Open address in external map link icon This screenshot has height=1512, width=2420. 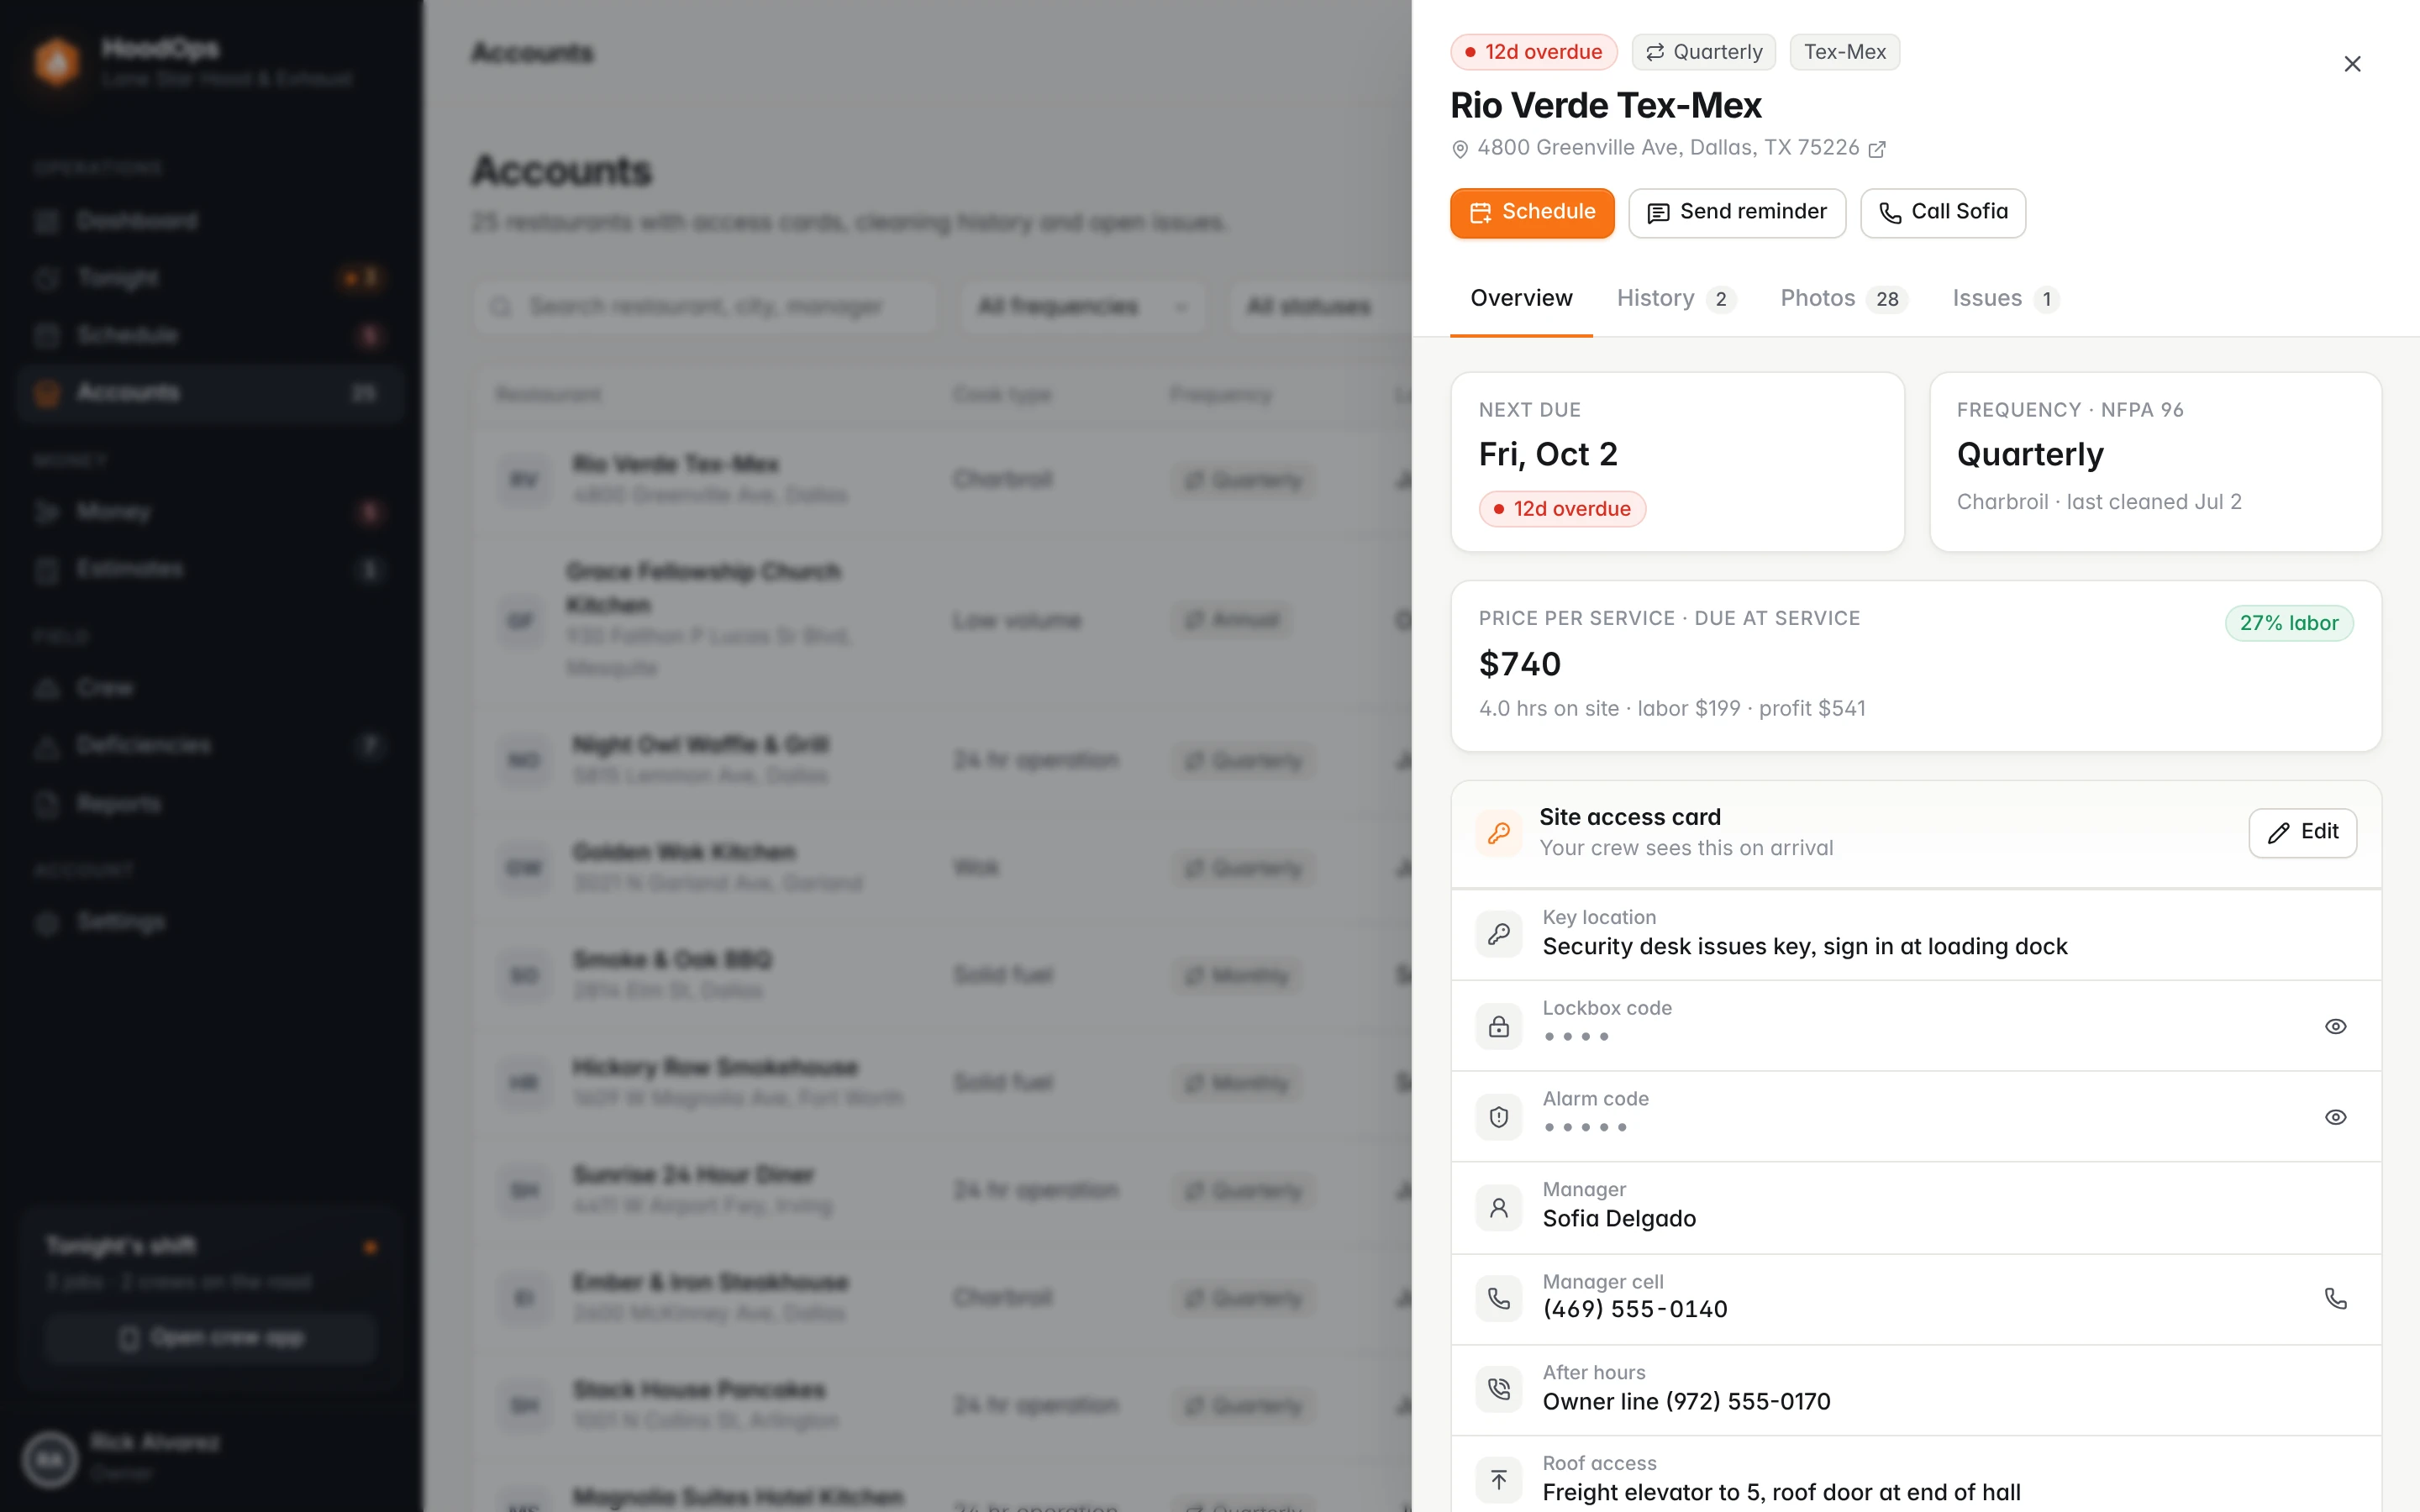pyautogui.click(x=1877, y=149)
